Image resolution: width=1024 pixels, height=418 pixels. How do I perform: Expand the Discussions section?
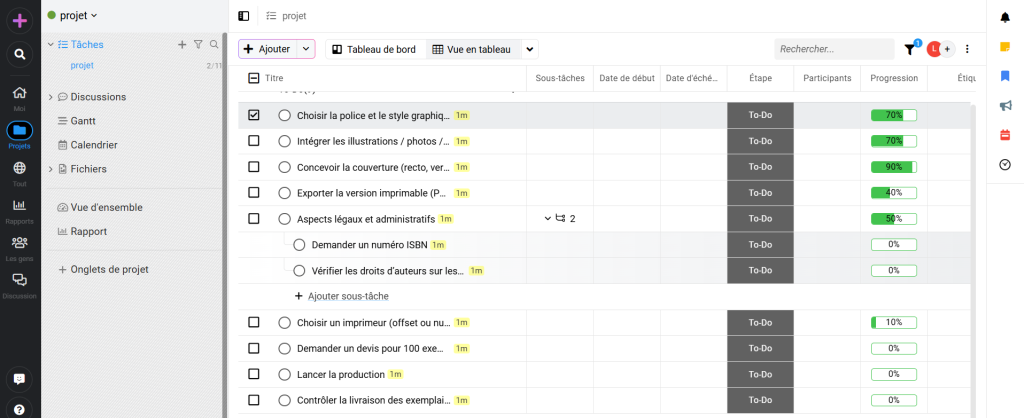coord(50,97)
